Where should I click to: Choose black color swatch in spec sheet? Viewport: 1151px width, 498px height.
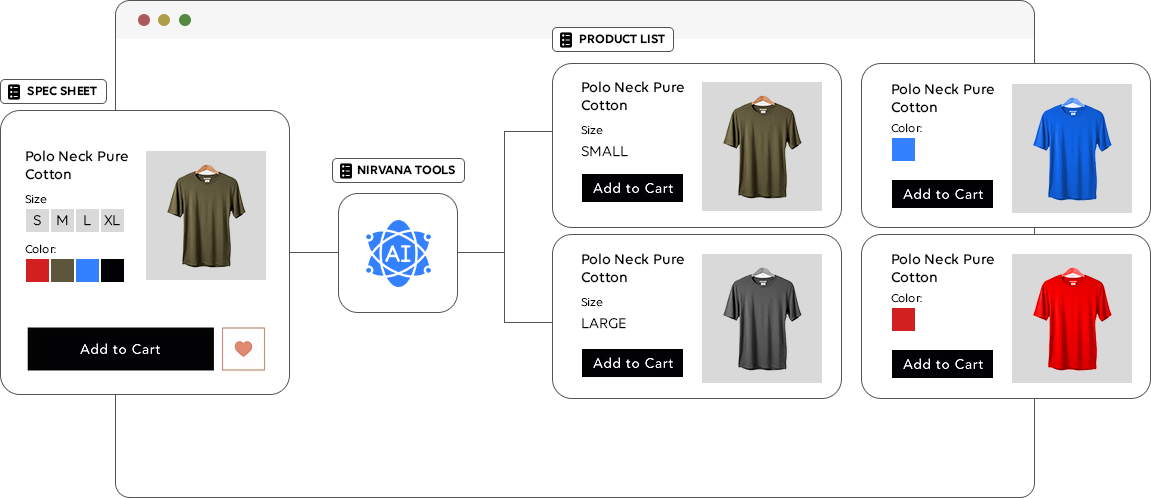(112, 270)
